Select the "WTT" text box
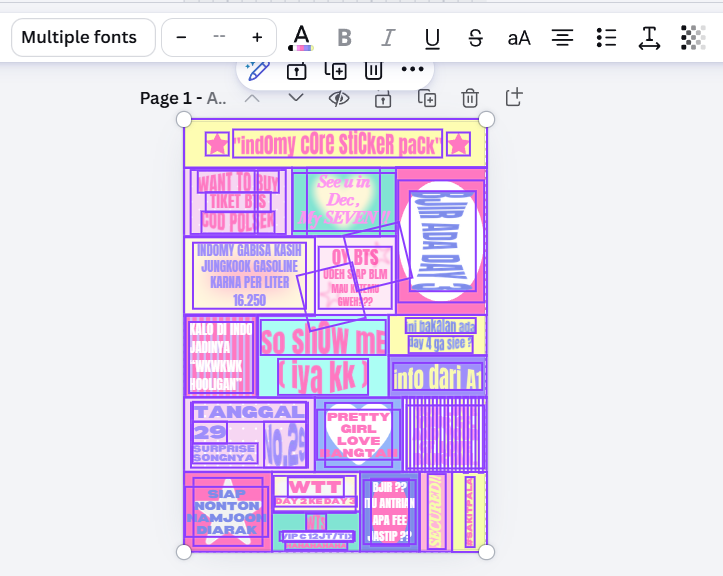The width and height of the screenshot is (723, 576). coord(316,487)
